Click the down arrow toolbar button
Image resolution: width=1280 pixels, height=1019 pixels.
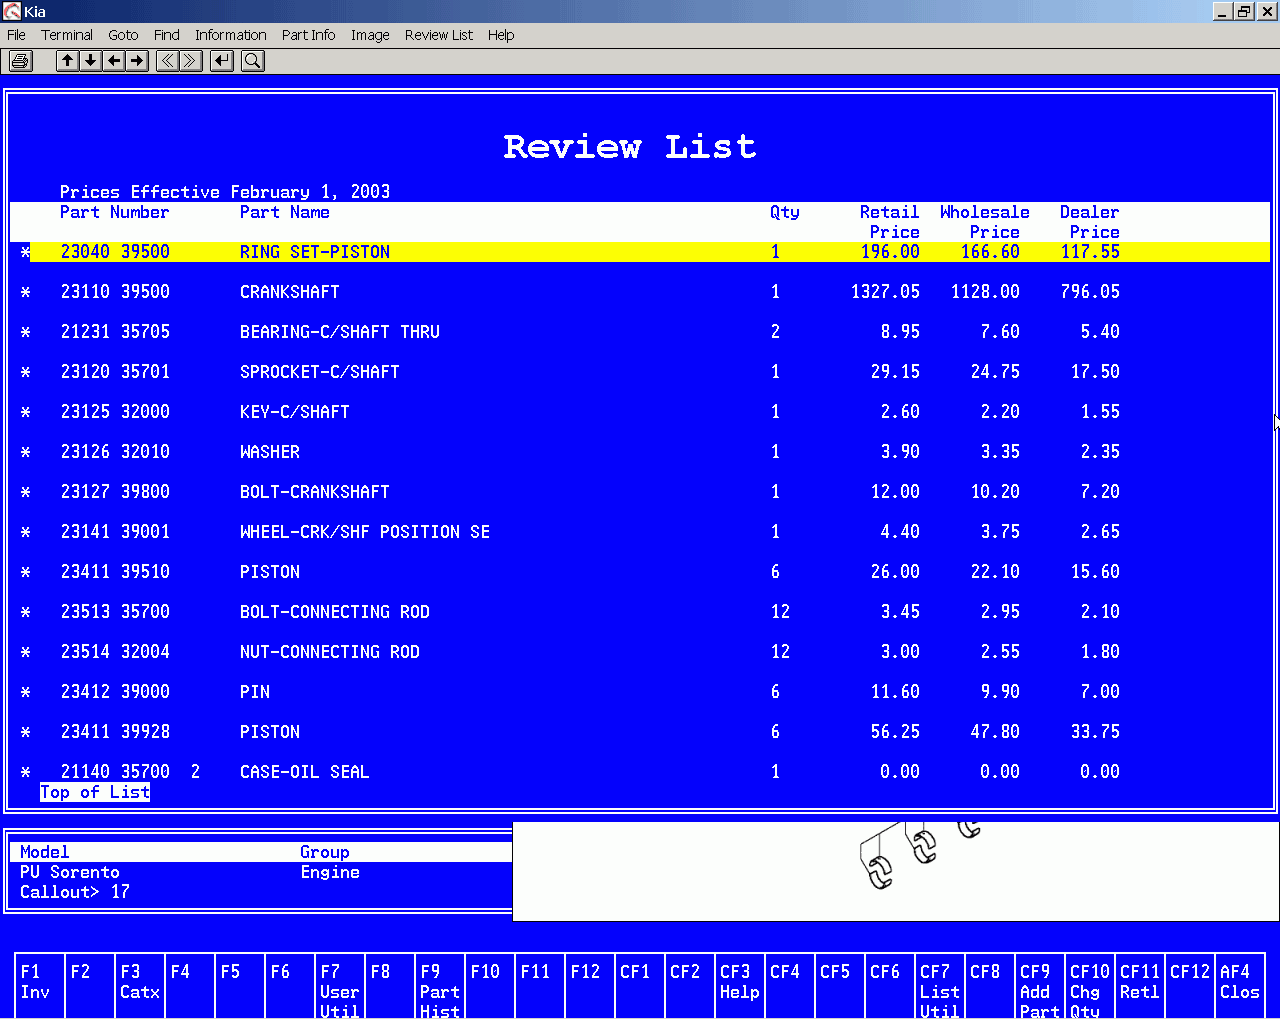pos(90,61)
